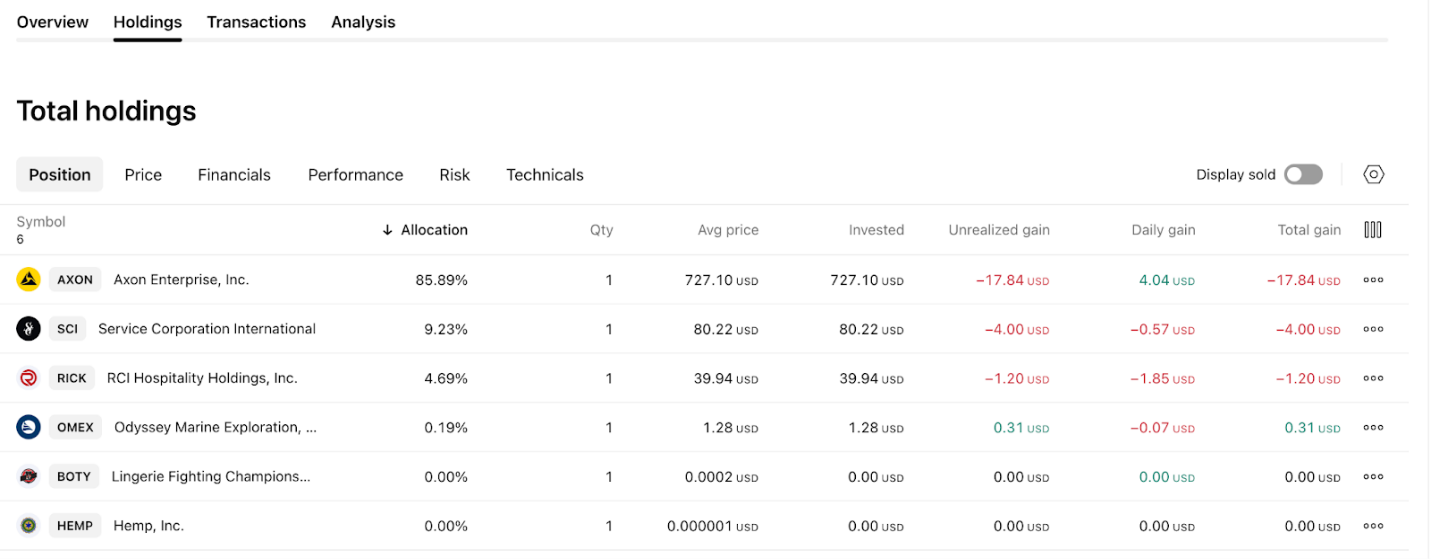This screenshot has width=1431, height=559.
Task: Click the AXON ticker badge
Action: coord(75,280)
